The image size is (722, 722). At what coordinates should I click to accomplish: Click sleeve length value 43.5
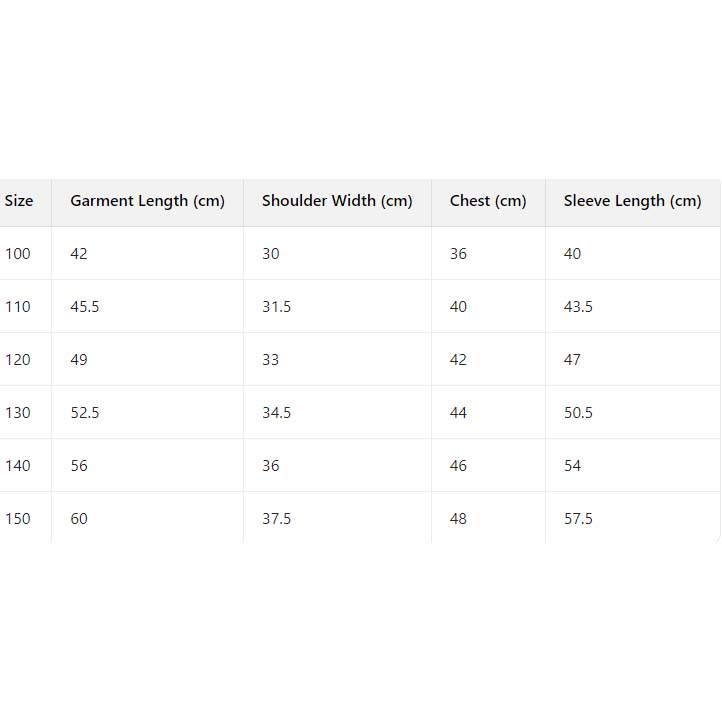click(x=578, y=307)
